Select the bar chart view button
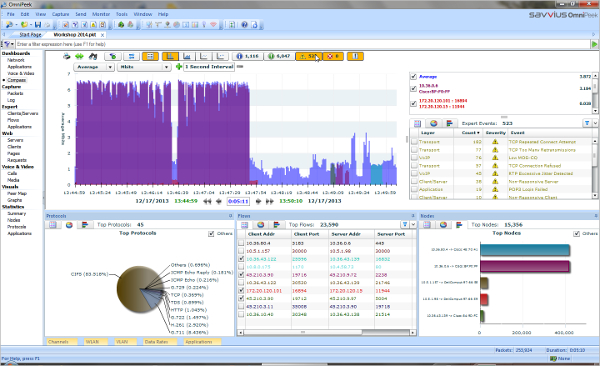The width and height of the screenshot is (600, 366). point(170,56)
